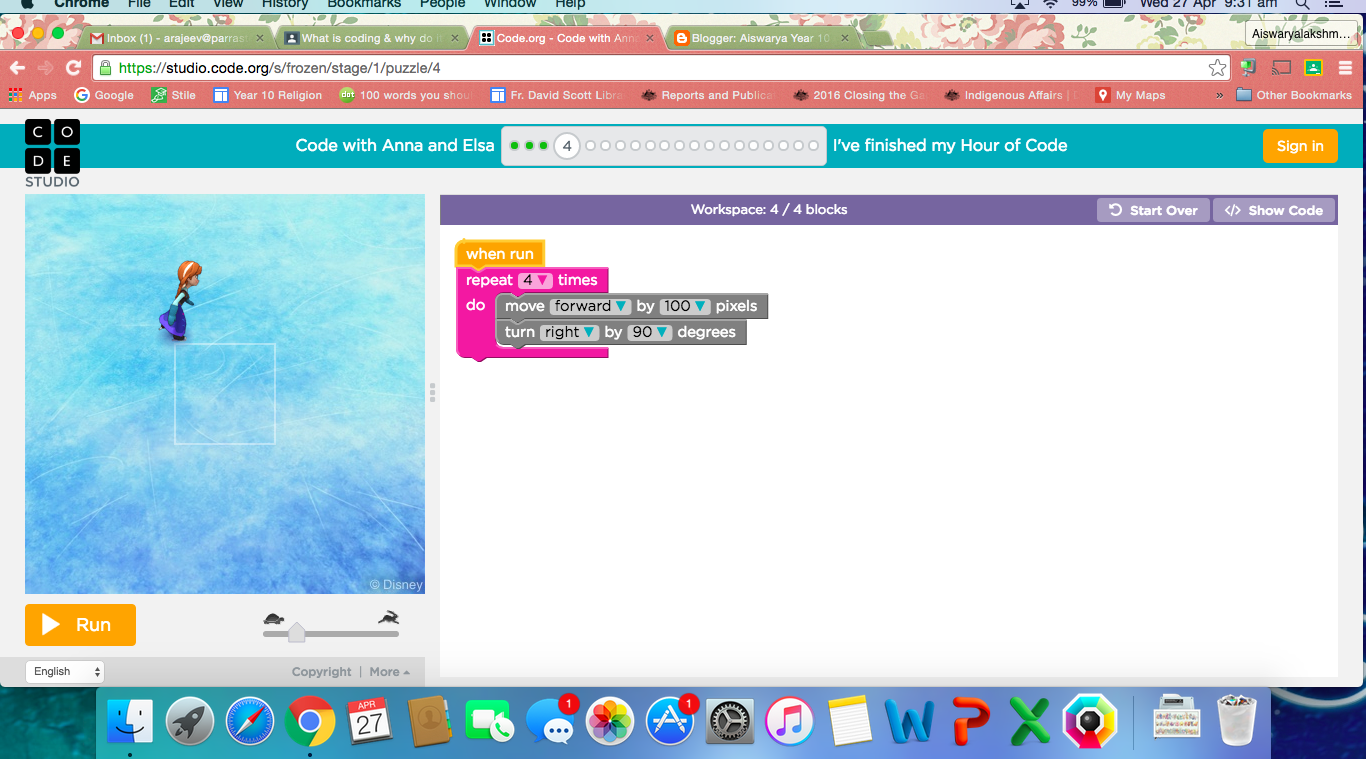Open the Copyright link
Image resolution: width=1366 pixels, height=759 pixels.
(x=322, y=672)
